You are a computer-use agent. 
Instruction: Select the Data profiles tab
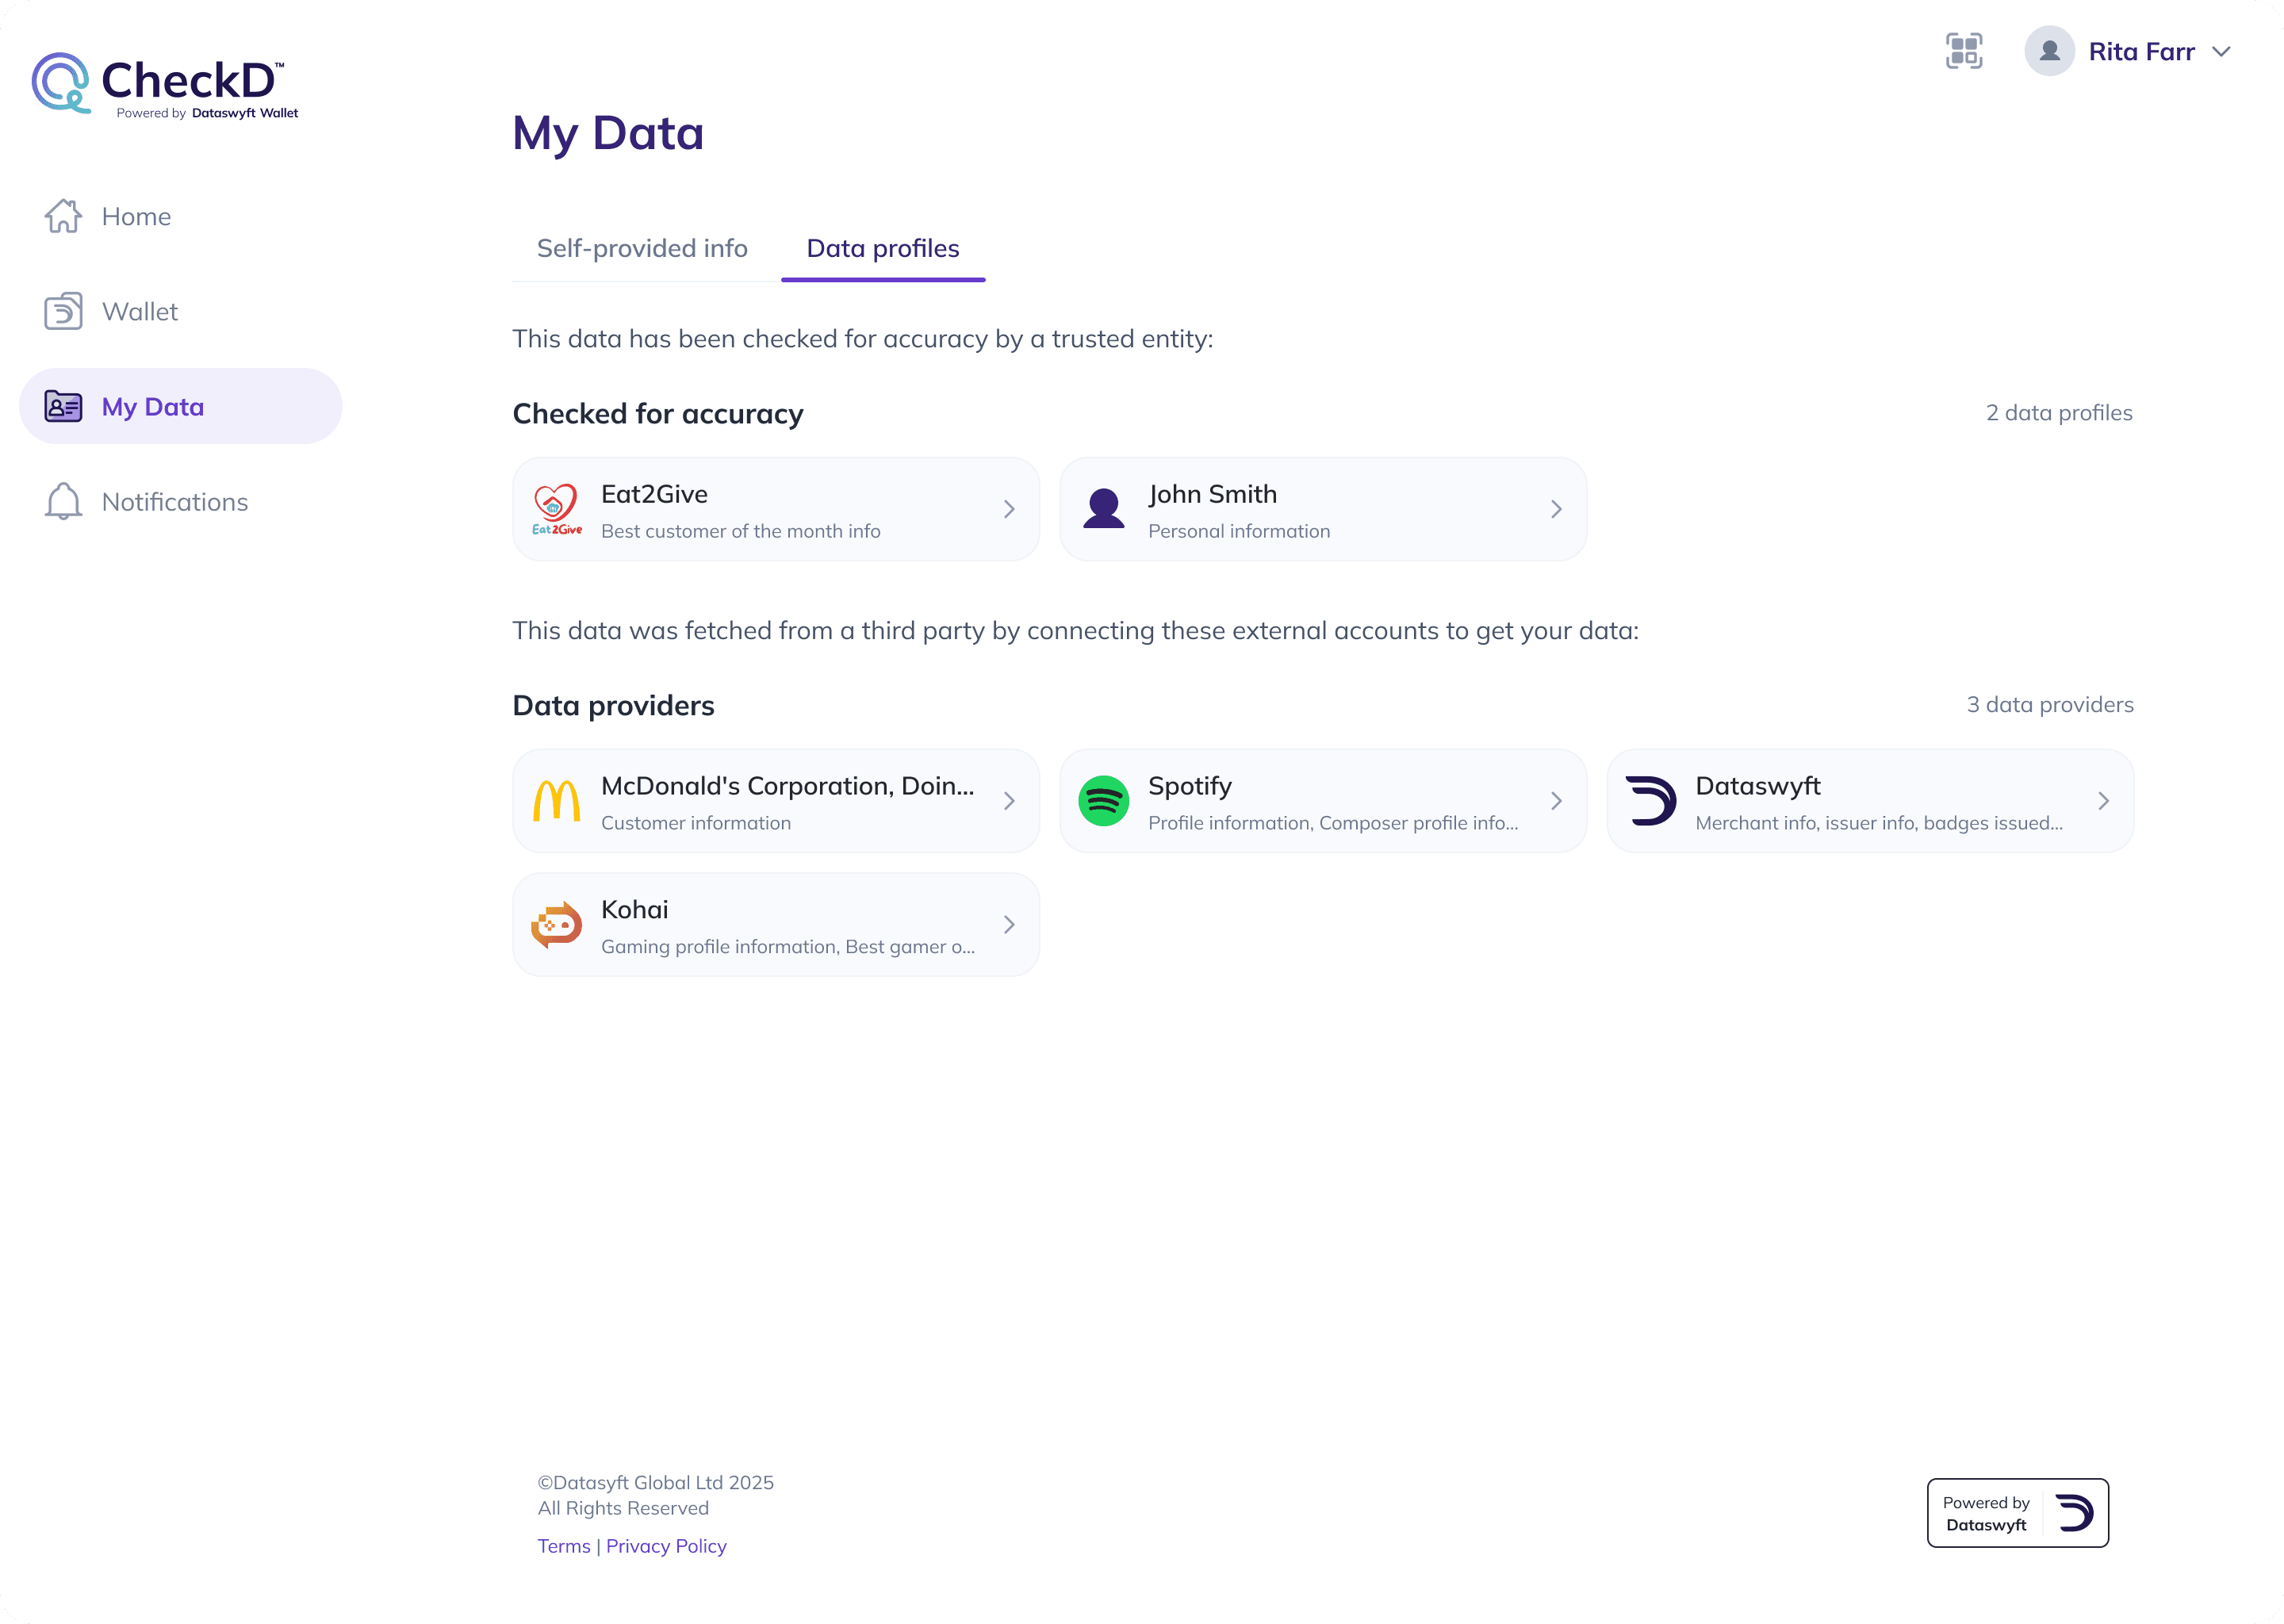[882, 248]
